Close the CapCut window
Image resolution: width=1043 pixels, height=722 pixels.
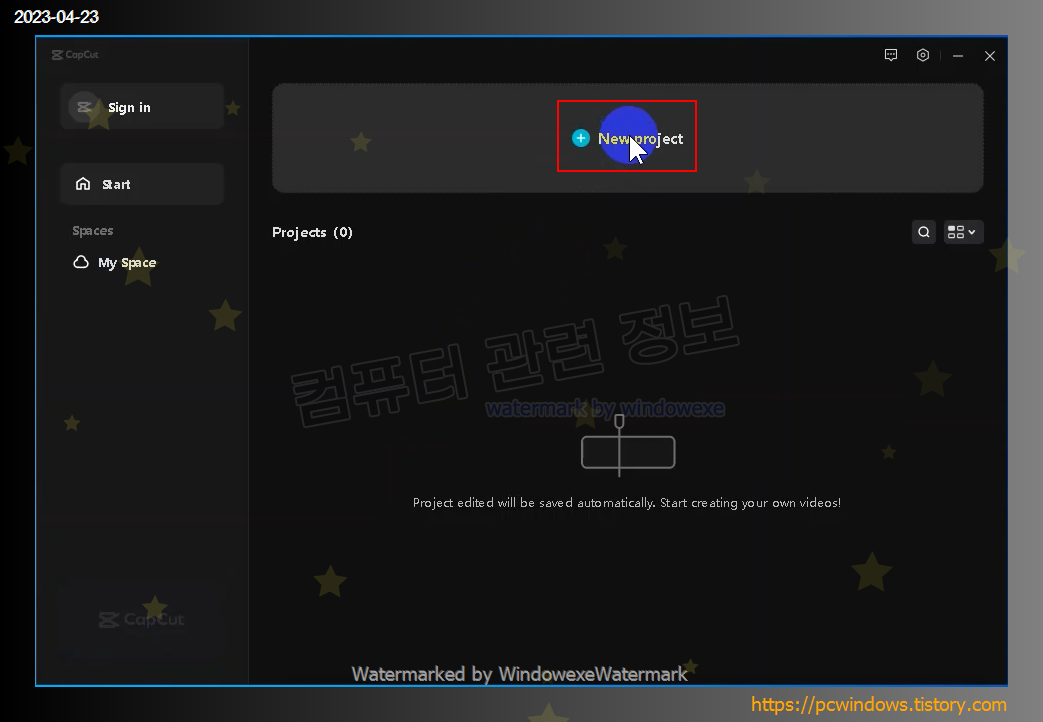[990, 56]
